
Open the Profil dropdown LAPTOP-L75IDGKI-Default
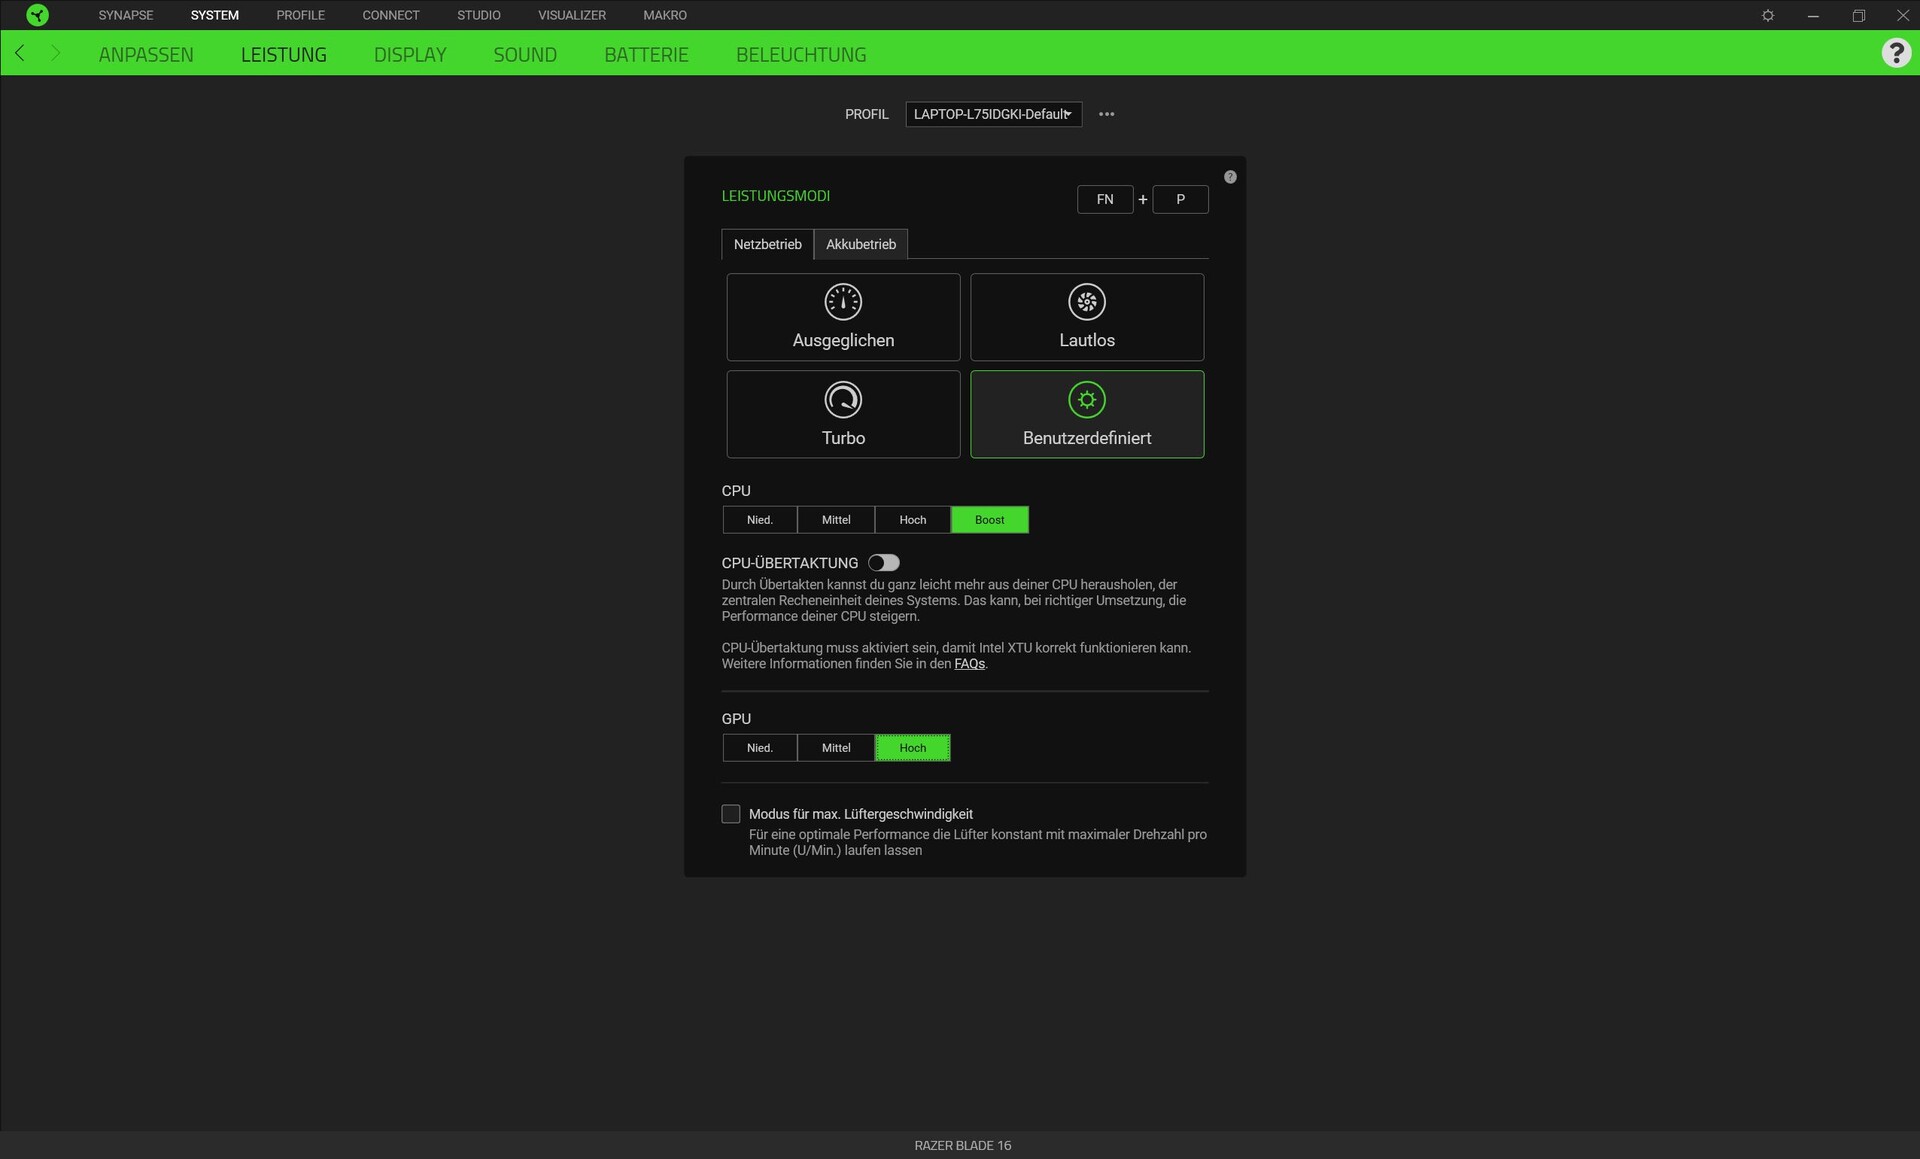[x=993, y=114]
